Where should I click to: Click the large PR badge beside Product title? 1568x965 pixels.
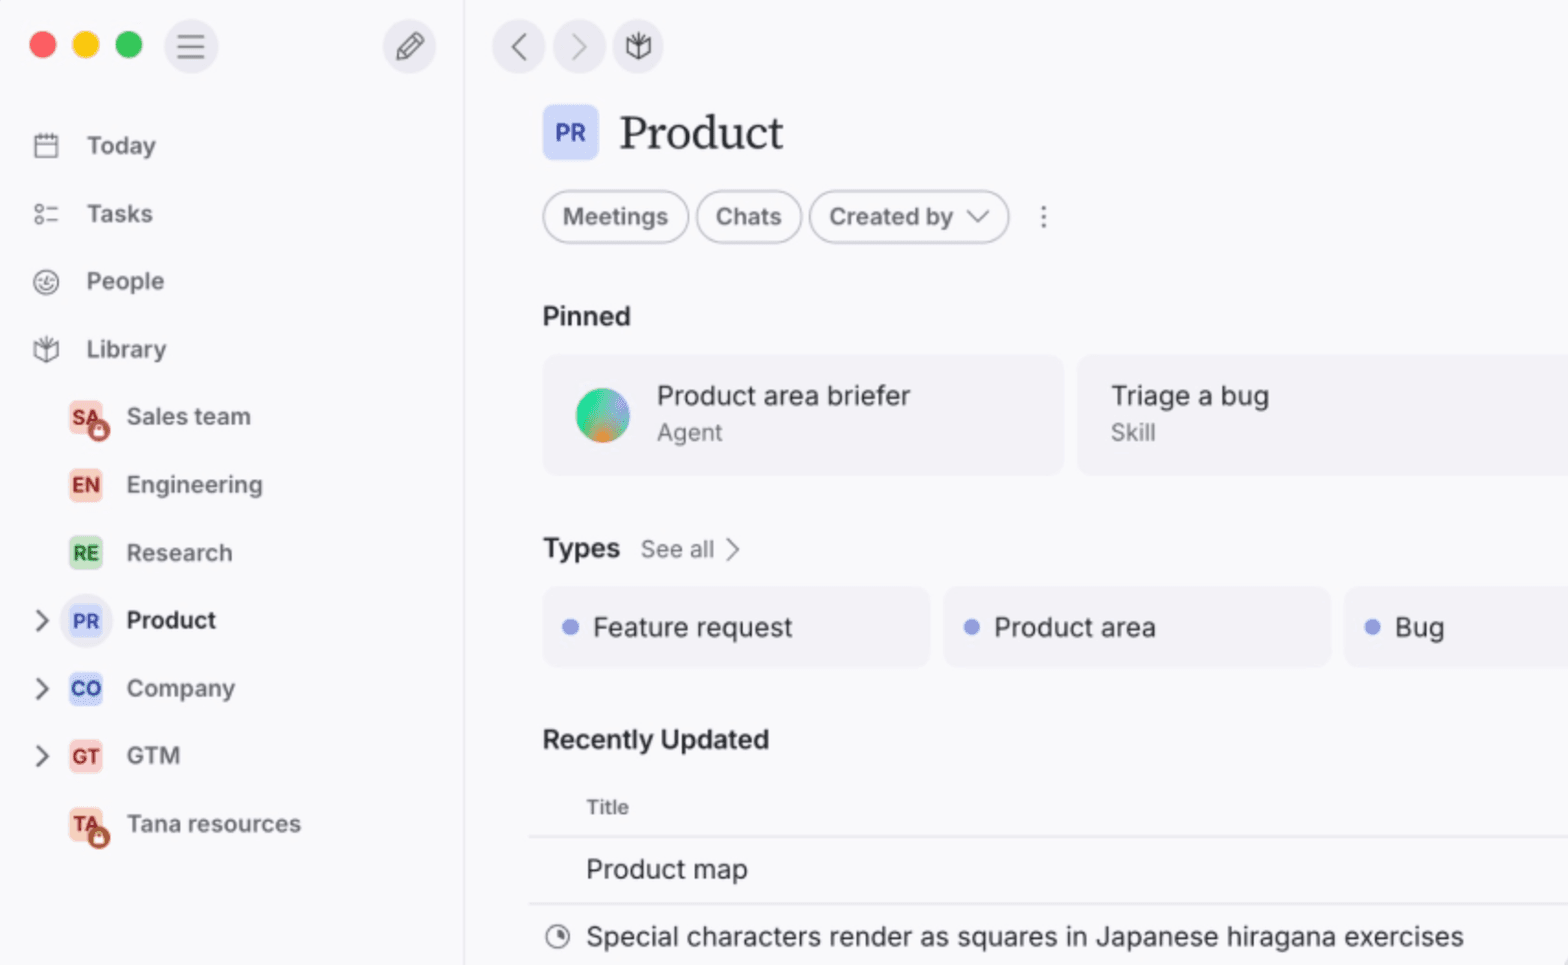click(571, 132)
